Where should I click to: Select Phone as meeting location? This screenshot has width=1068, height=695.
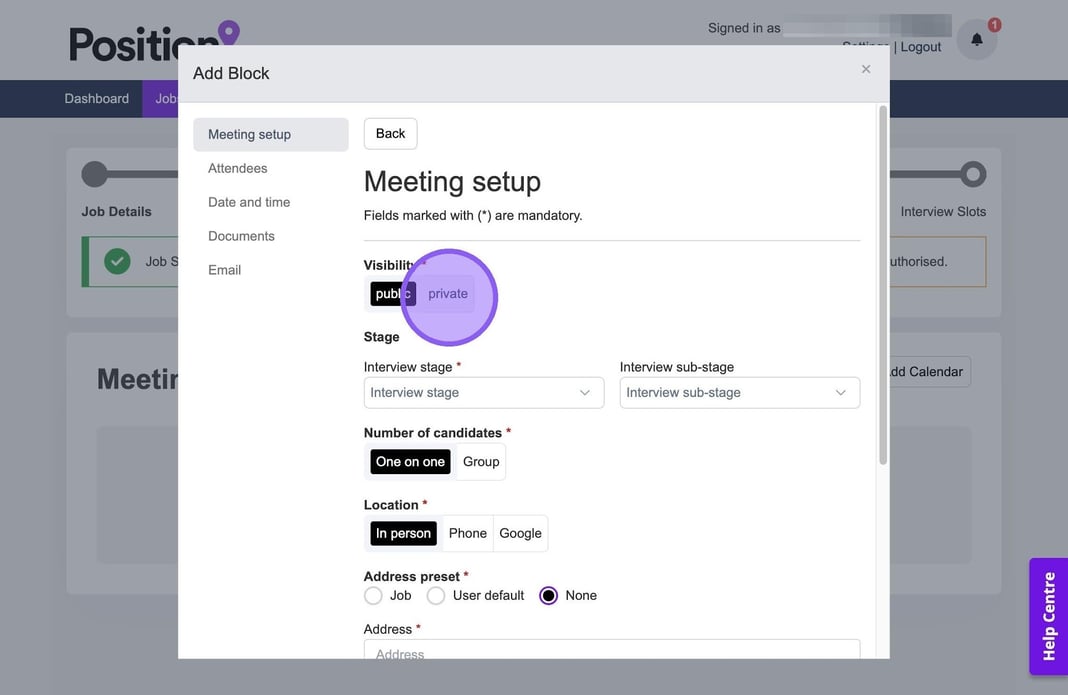pyautogui.click(x=467, y=534)
